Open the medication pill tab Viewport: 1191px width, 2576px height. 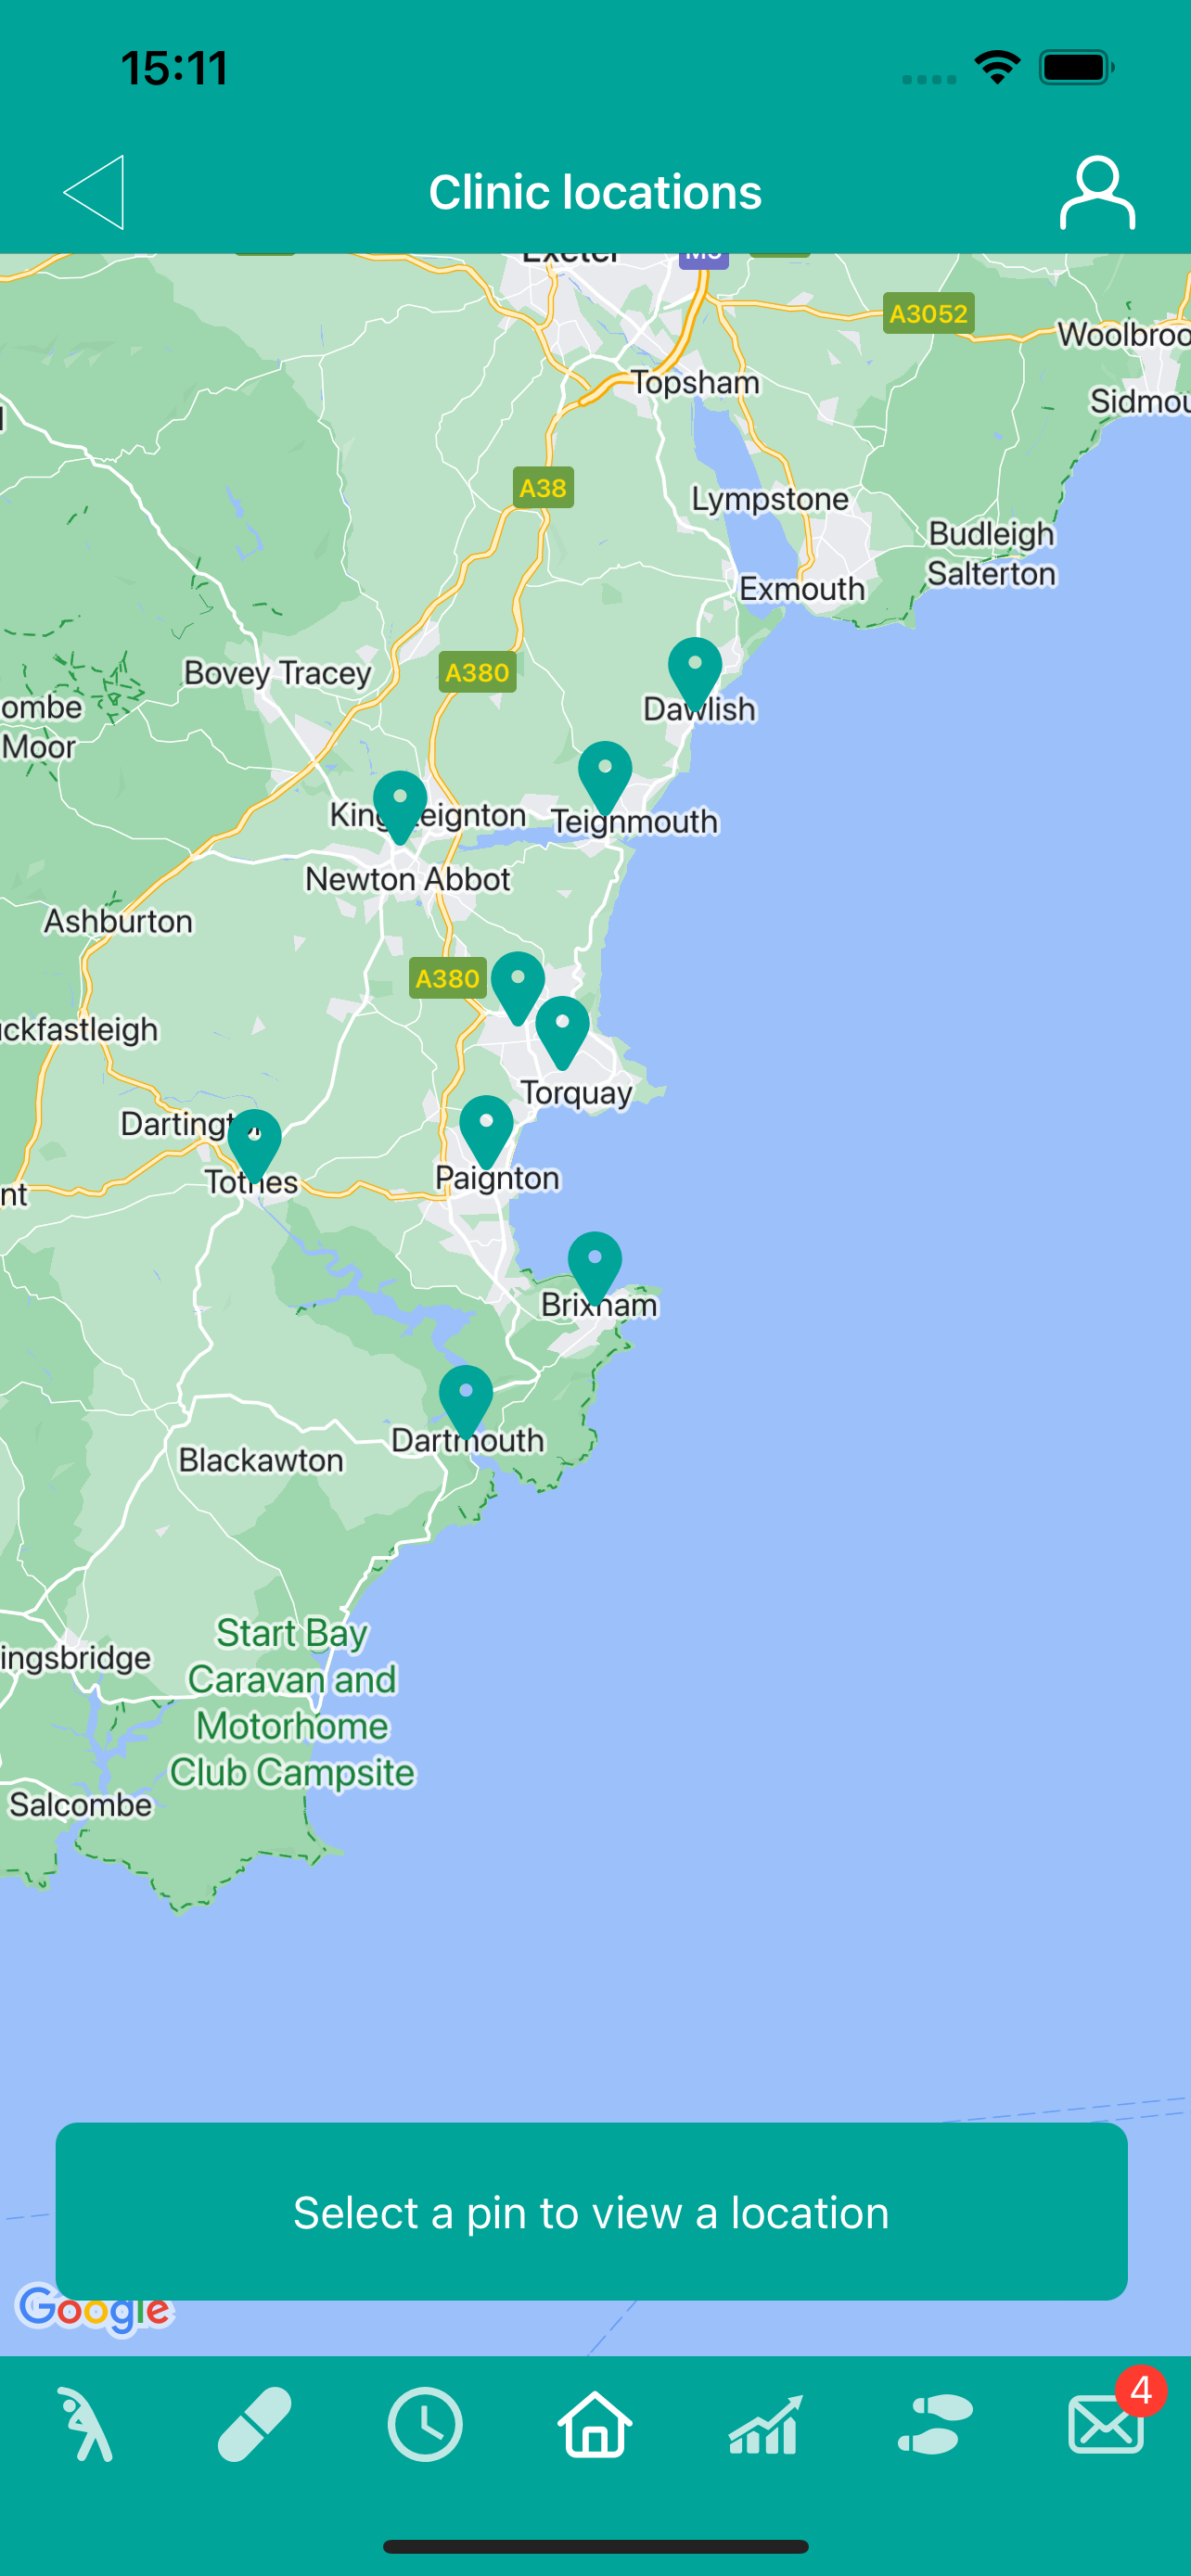tap(255, 2424)
